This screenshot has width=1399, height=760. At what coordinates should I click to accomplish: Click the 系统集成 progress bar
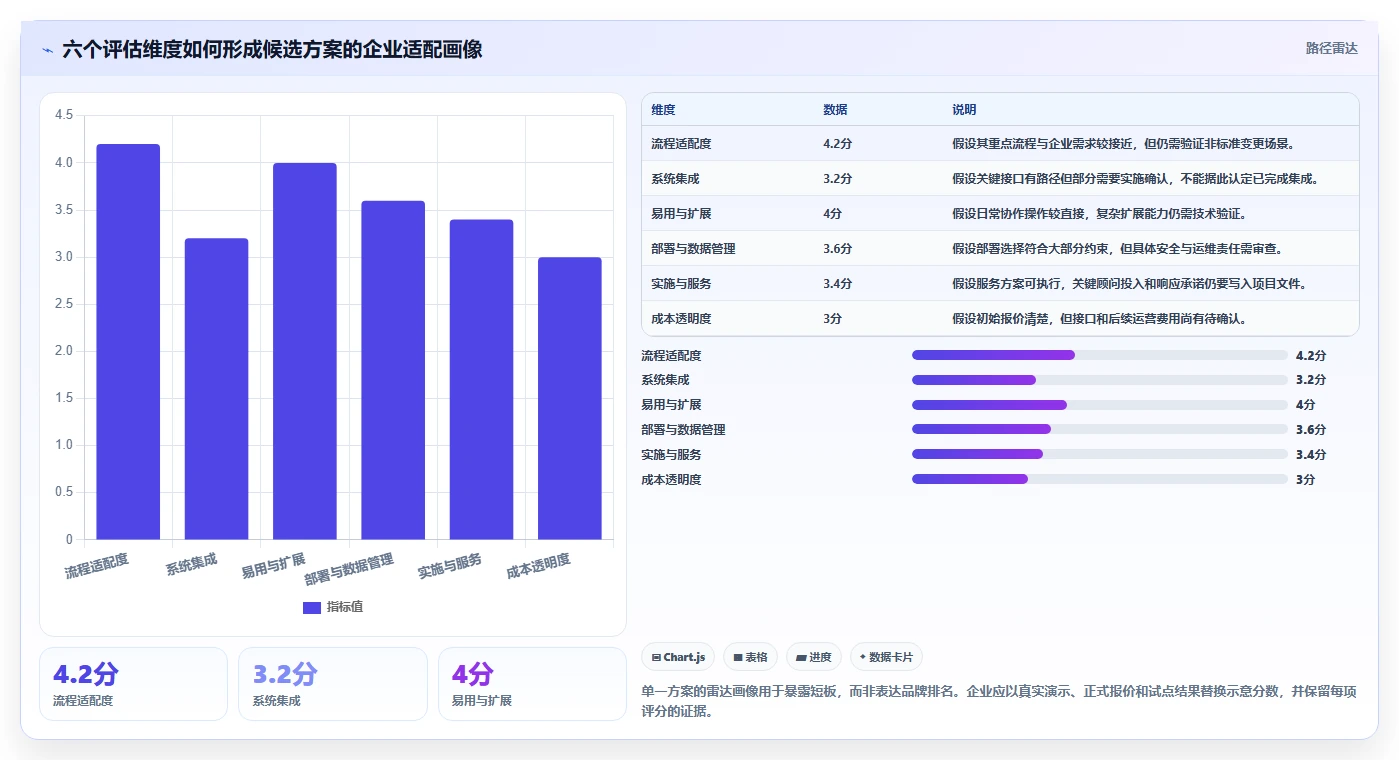point(1100,380)
